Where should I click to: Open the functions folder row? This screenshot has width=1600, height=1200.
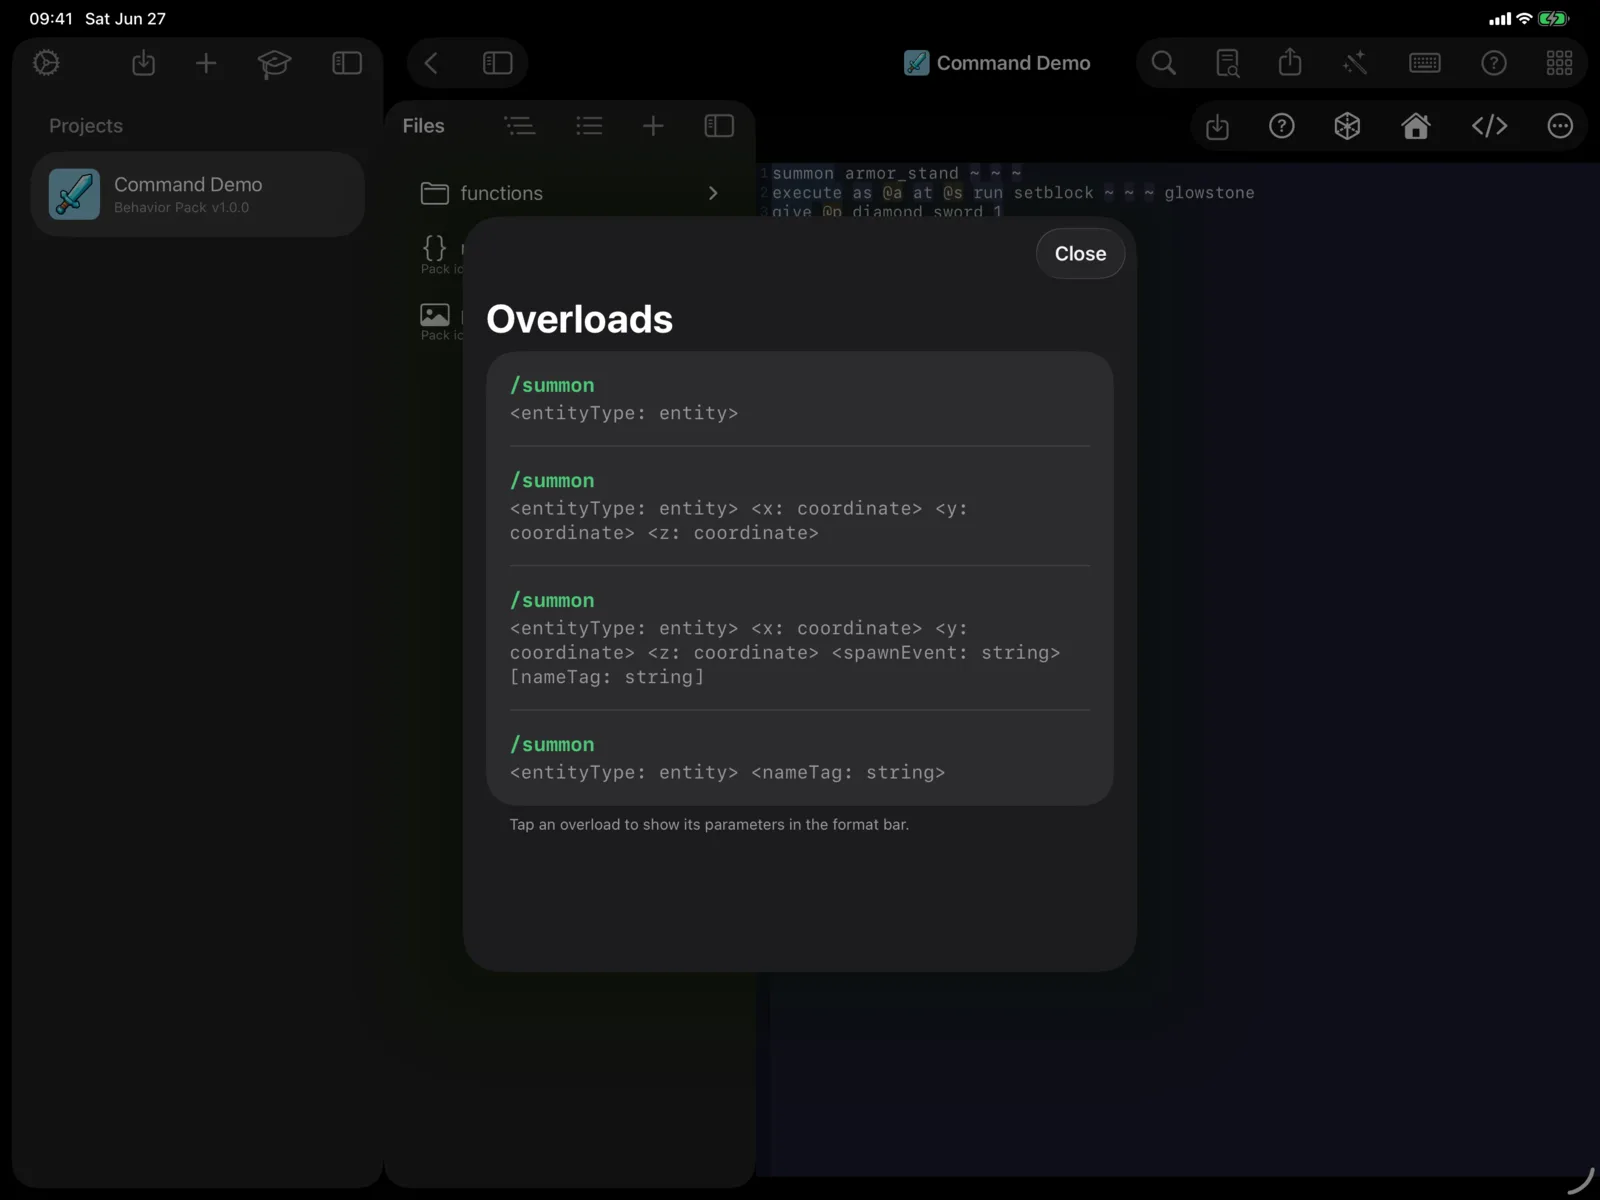click(x=570, y=193)
